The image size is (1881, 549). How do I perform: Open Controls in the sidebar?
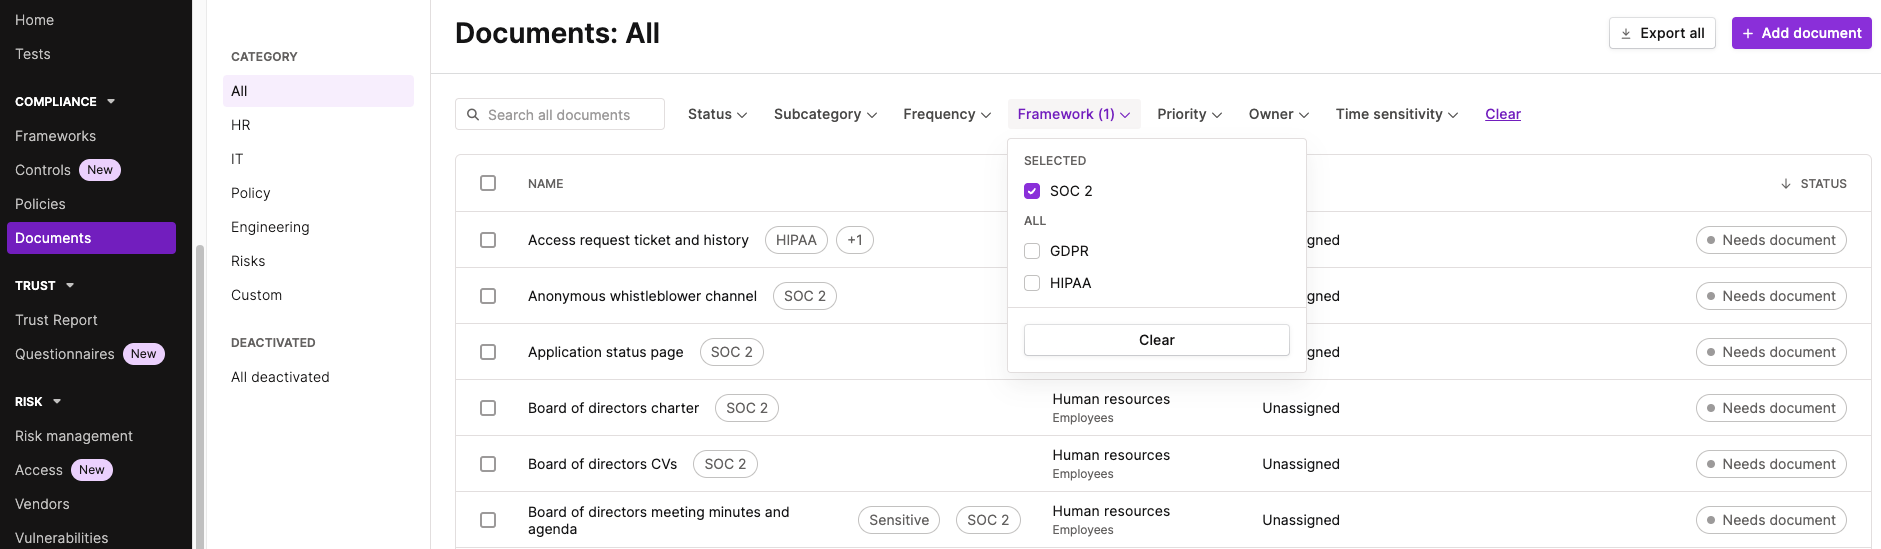tap(43, 170)
